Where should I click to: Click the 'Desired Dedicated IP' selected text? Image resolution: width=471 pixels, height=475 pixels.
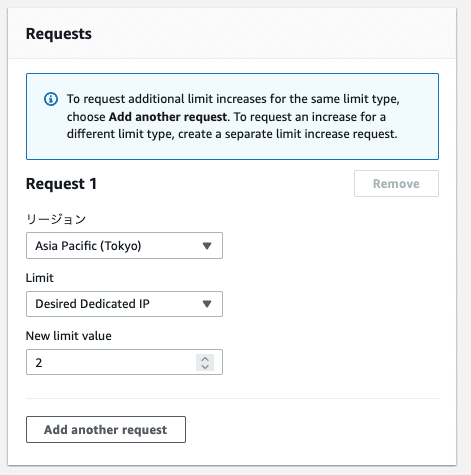tap(92, 304)
